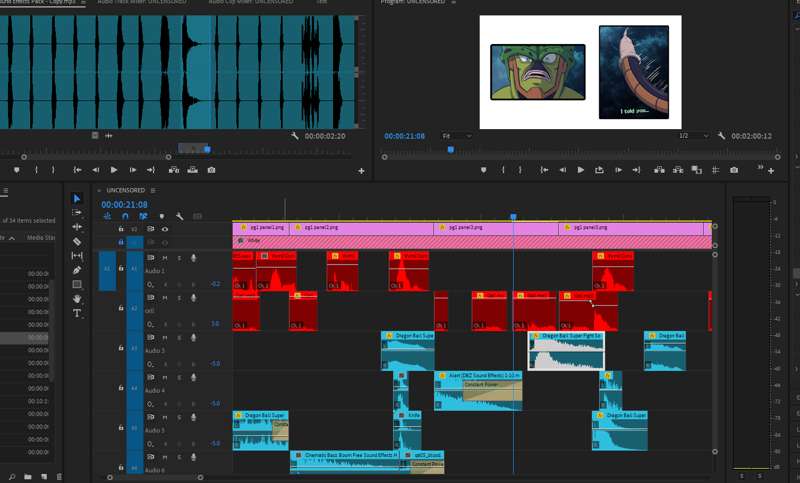This screenshot has height=483, width=800.
Task: Open the Fit zoom level dropdown
Action: click(x=457, y=136)
